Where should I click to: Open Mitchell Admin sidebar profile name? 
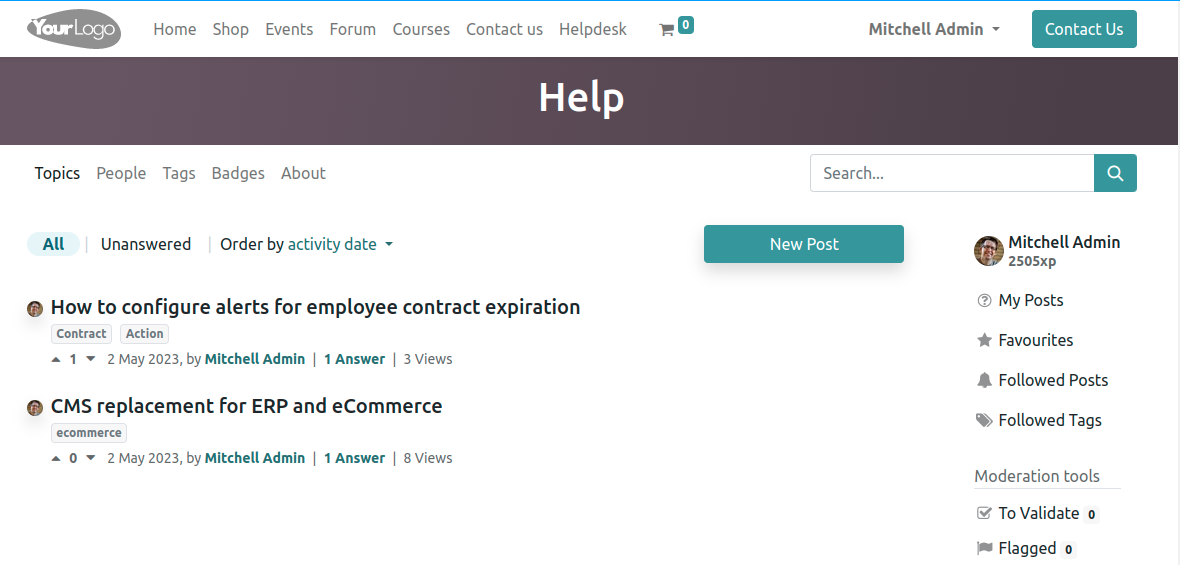click(1064, 242)
